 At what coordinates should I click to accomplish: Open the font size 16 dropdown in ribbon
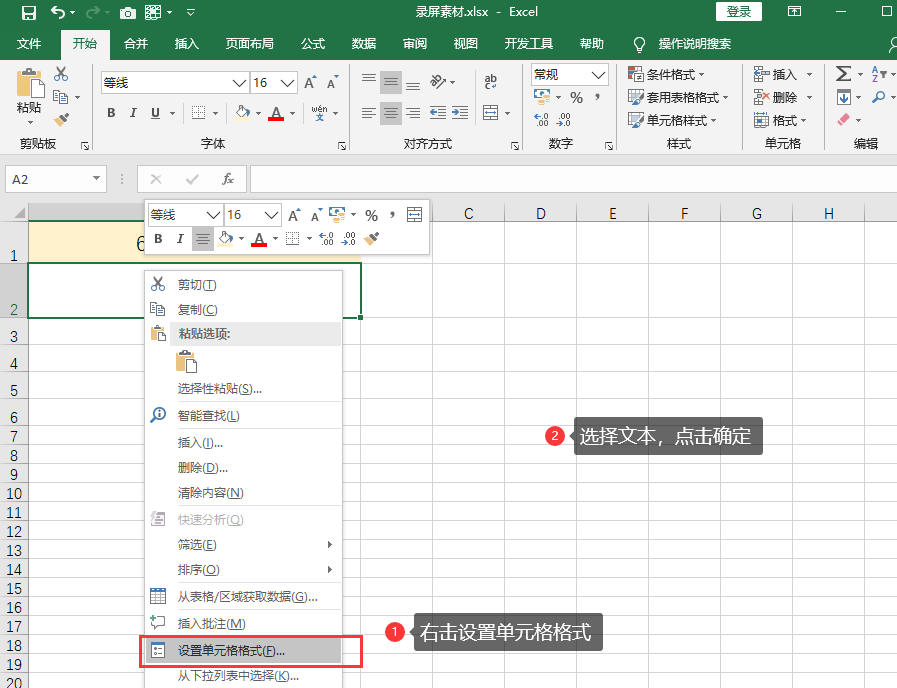point(288,83)
